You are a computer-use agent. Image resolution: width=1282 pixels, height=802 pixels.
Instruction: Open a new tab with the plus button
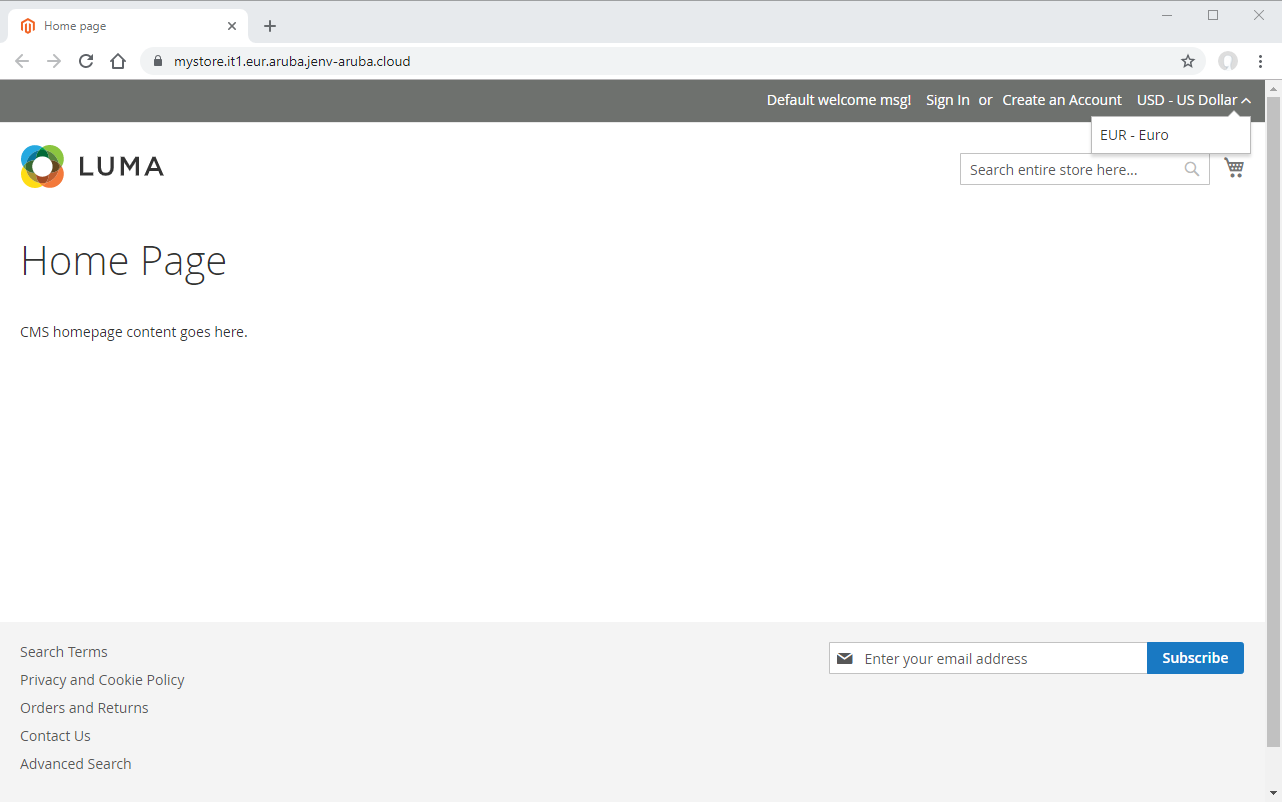(x=270, y=26)
